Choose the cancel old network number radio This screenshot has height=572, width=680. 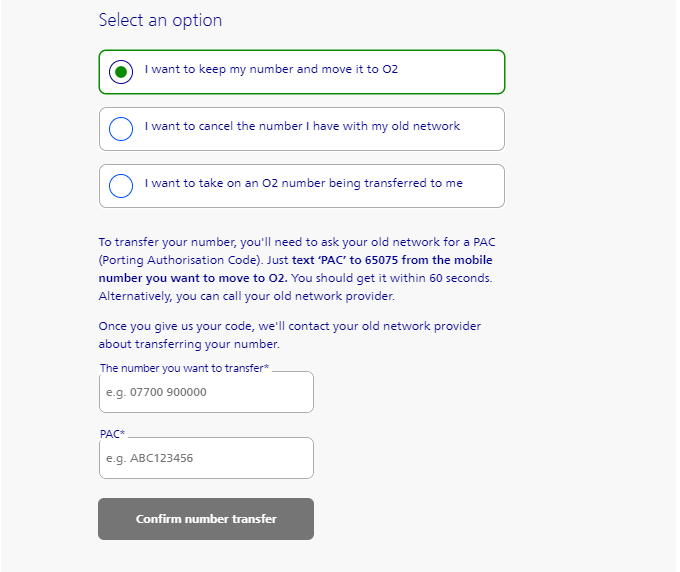point(121,129)
